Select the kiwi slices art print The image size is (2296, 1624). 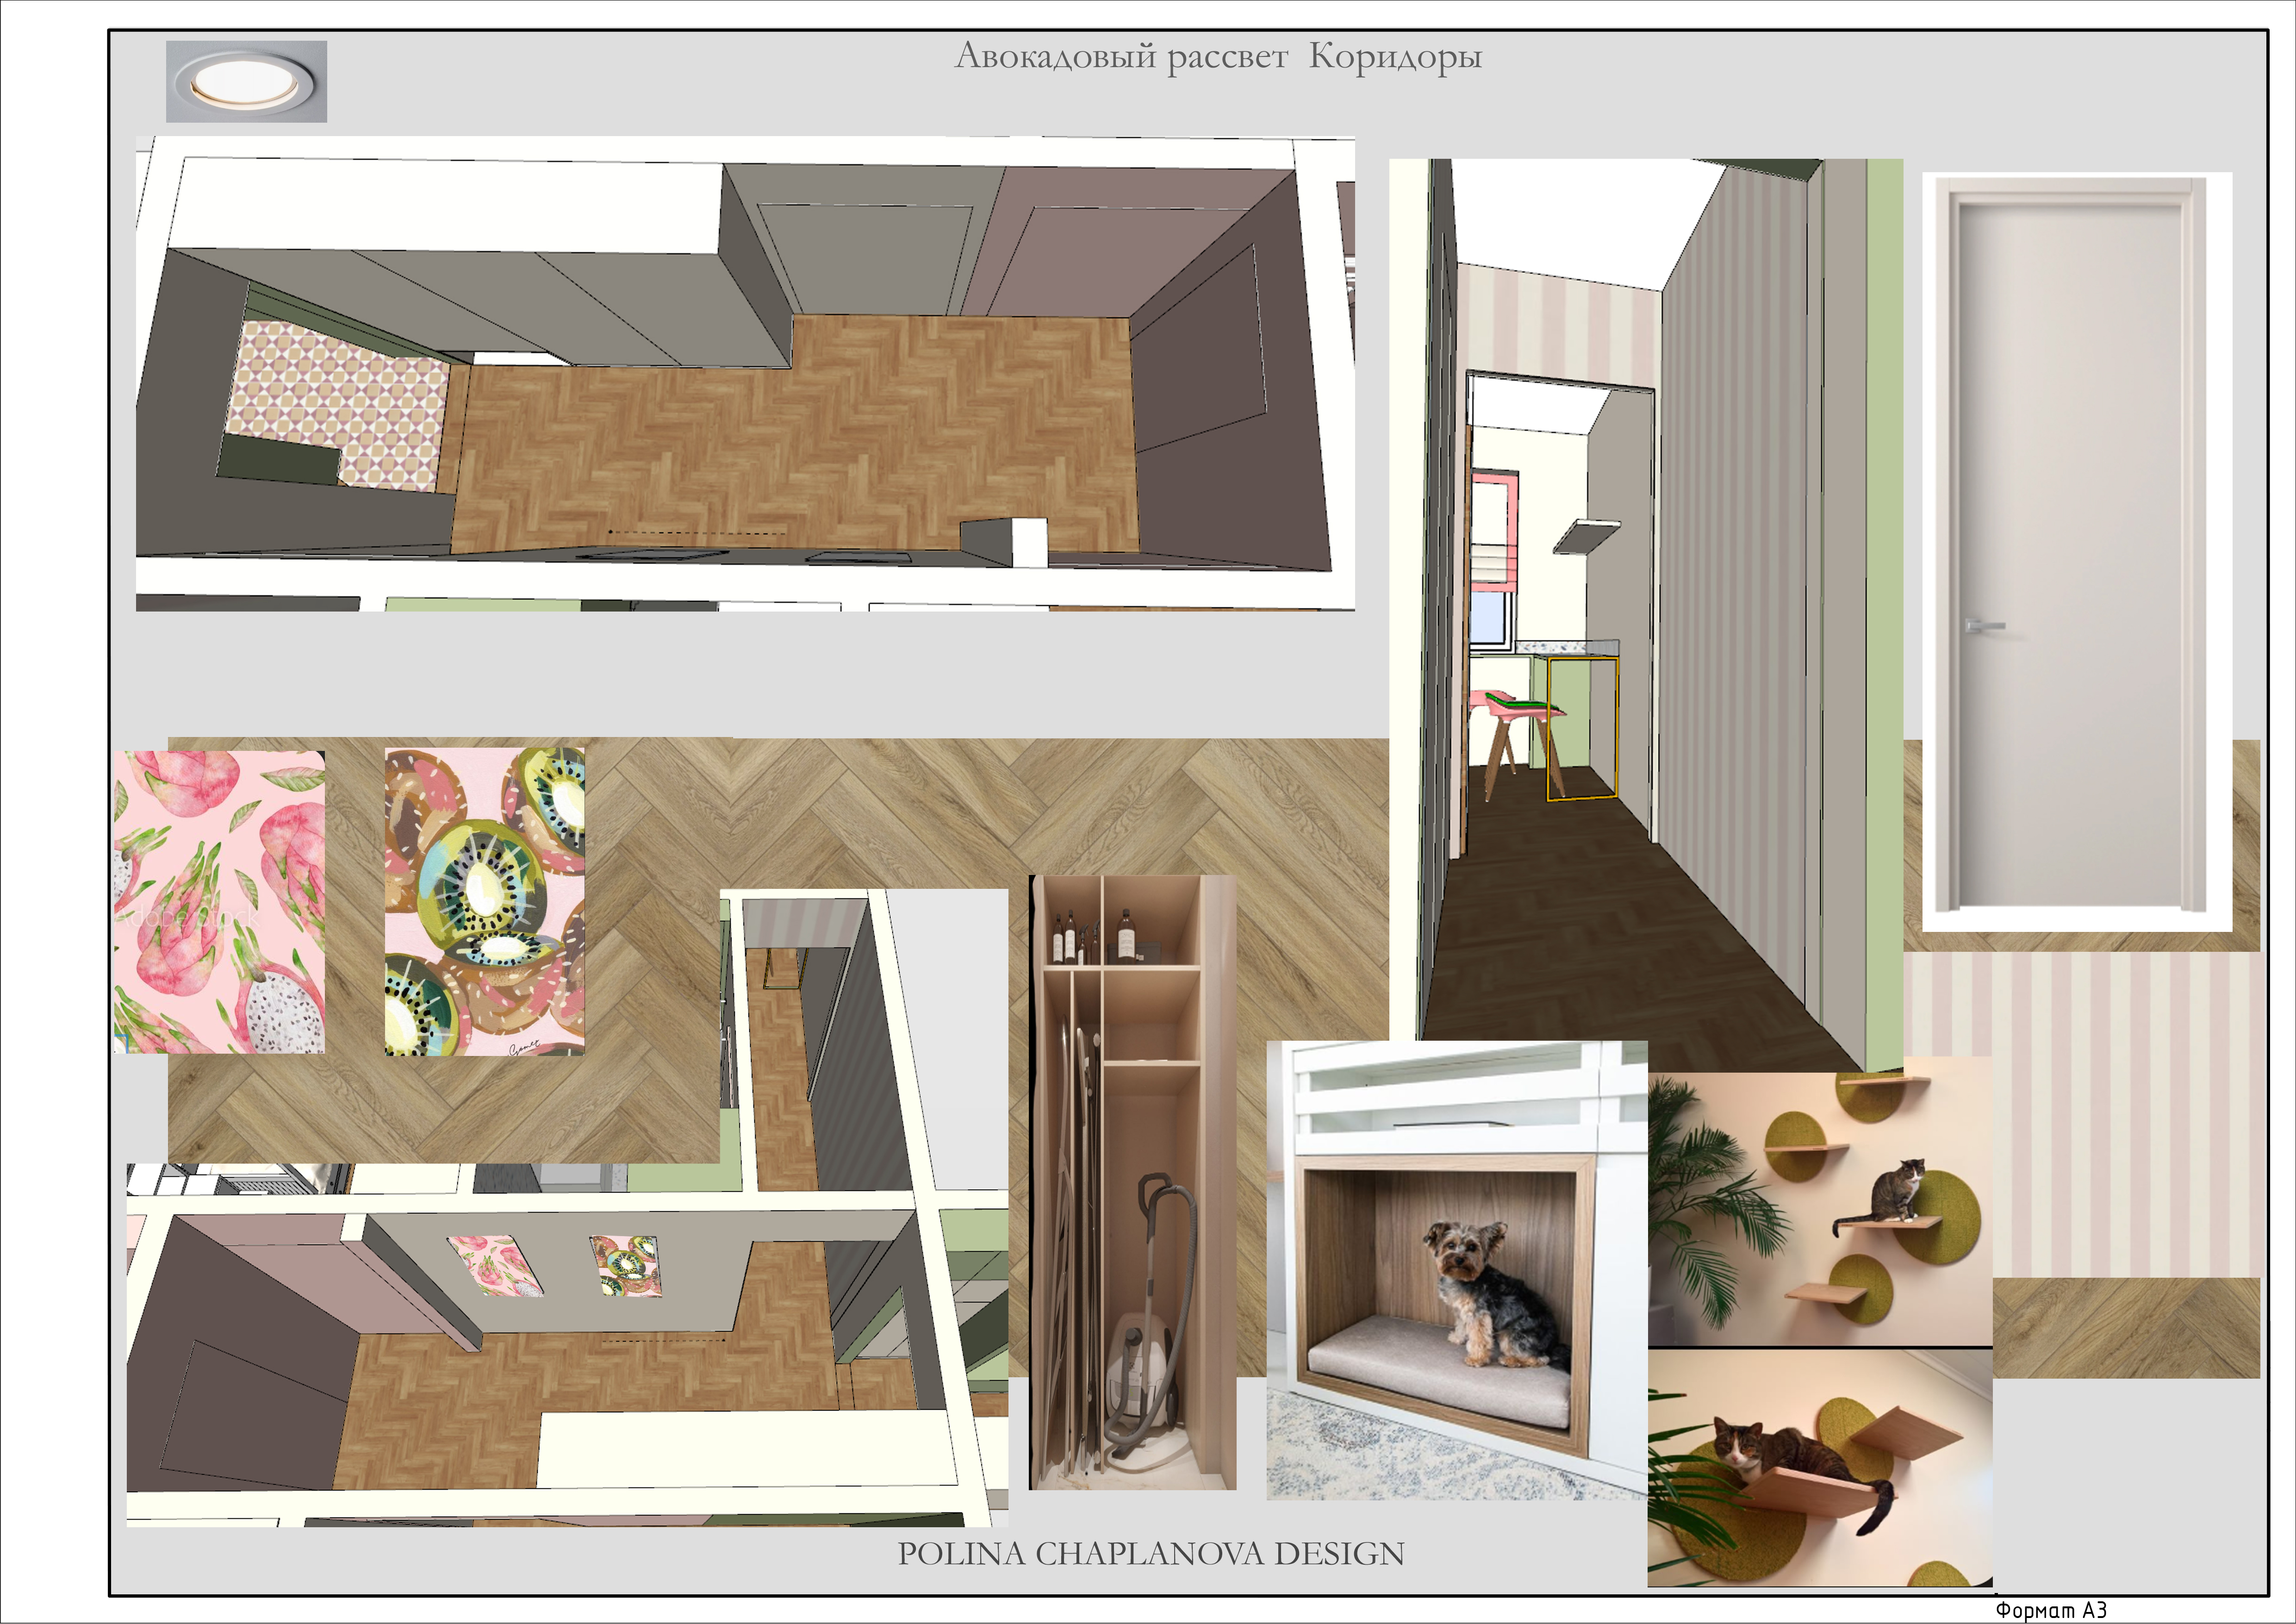[x=485, y=902]
